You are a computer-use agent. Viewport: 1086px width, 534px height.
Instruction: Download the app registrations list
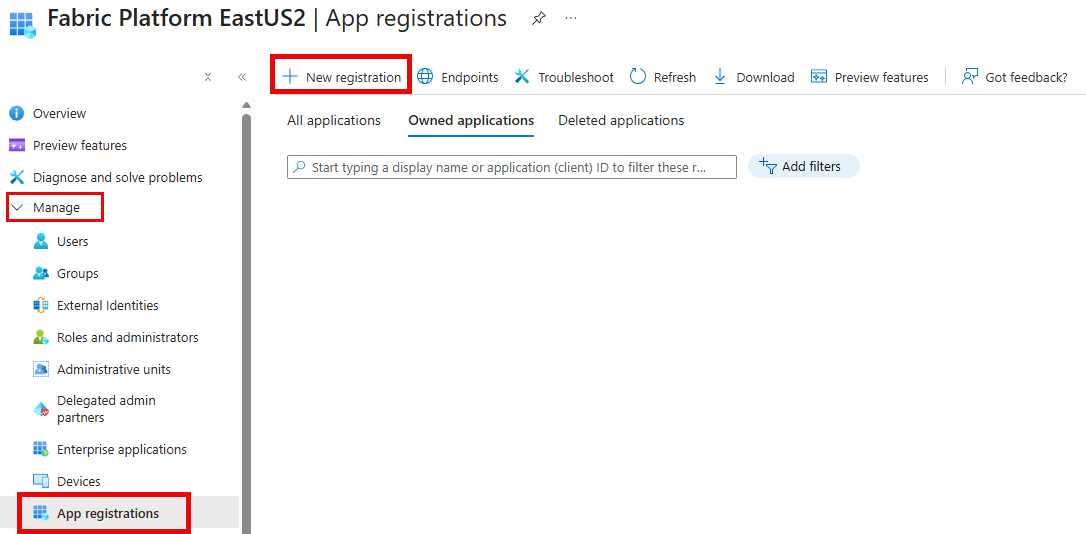(x=754, y=77)
